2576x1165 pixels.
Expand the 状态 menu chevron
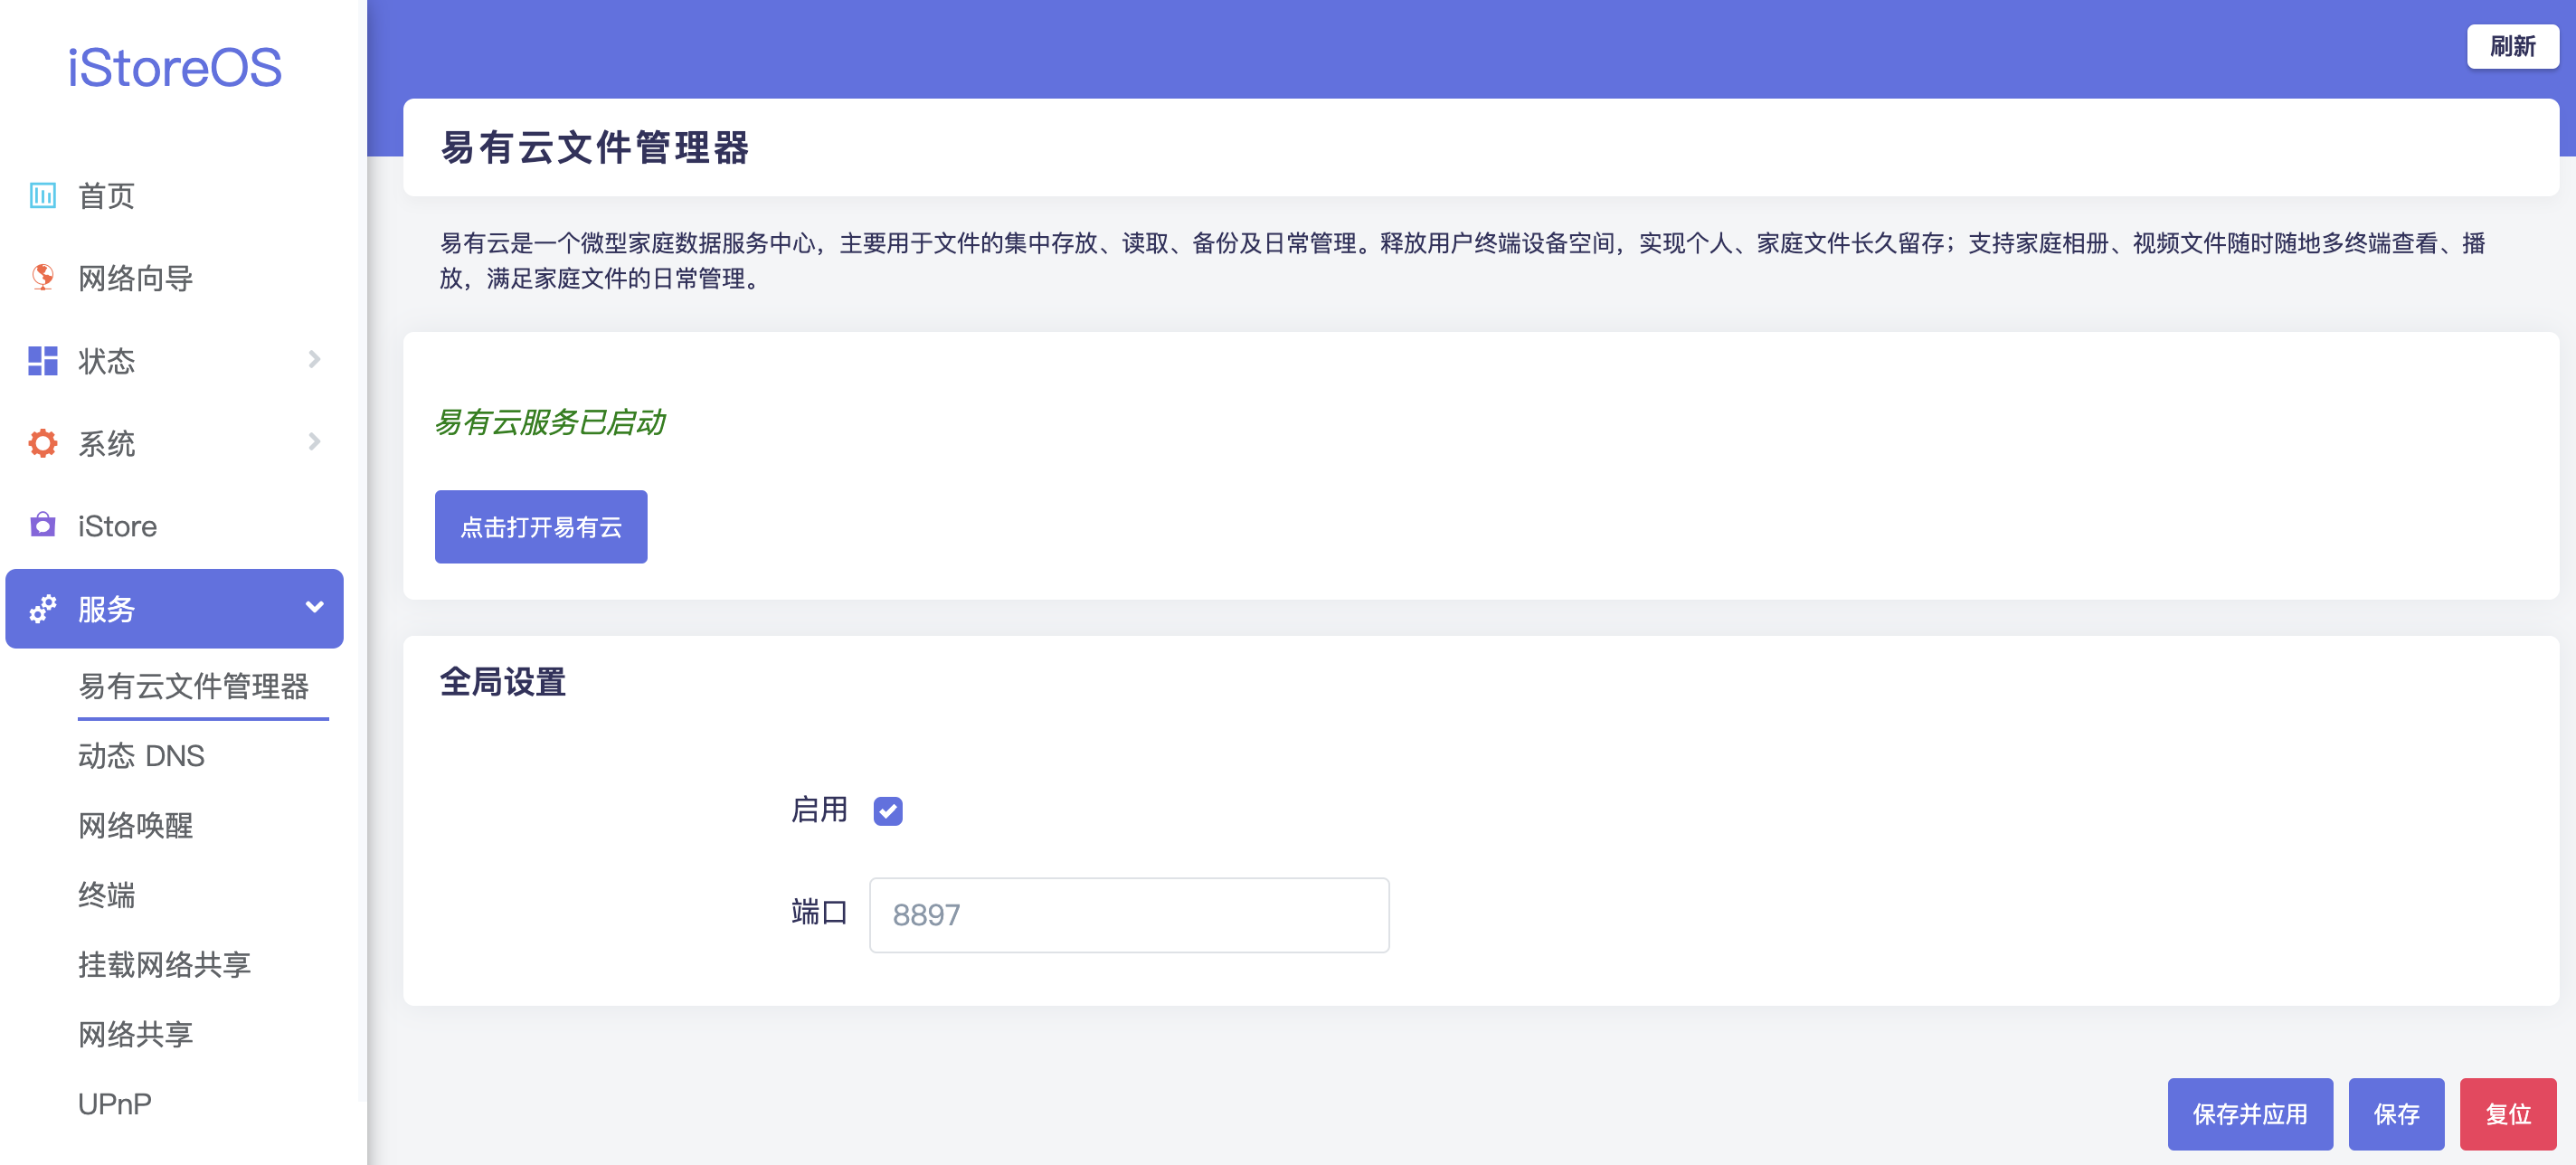coord(314,360)
